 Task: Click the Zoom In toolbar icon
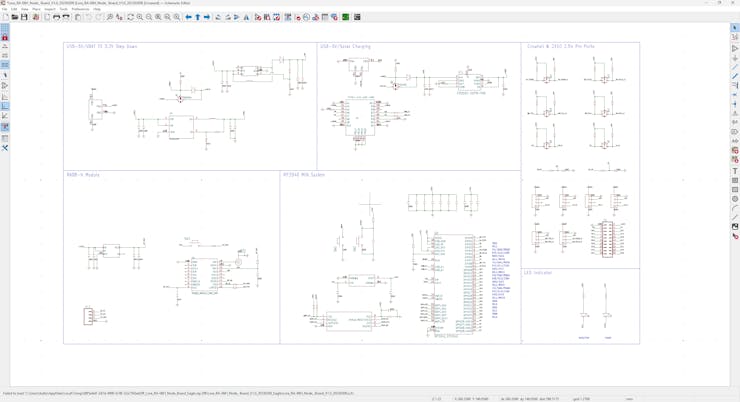tap(140, 17)
